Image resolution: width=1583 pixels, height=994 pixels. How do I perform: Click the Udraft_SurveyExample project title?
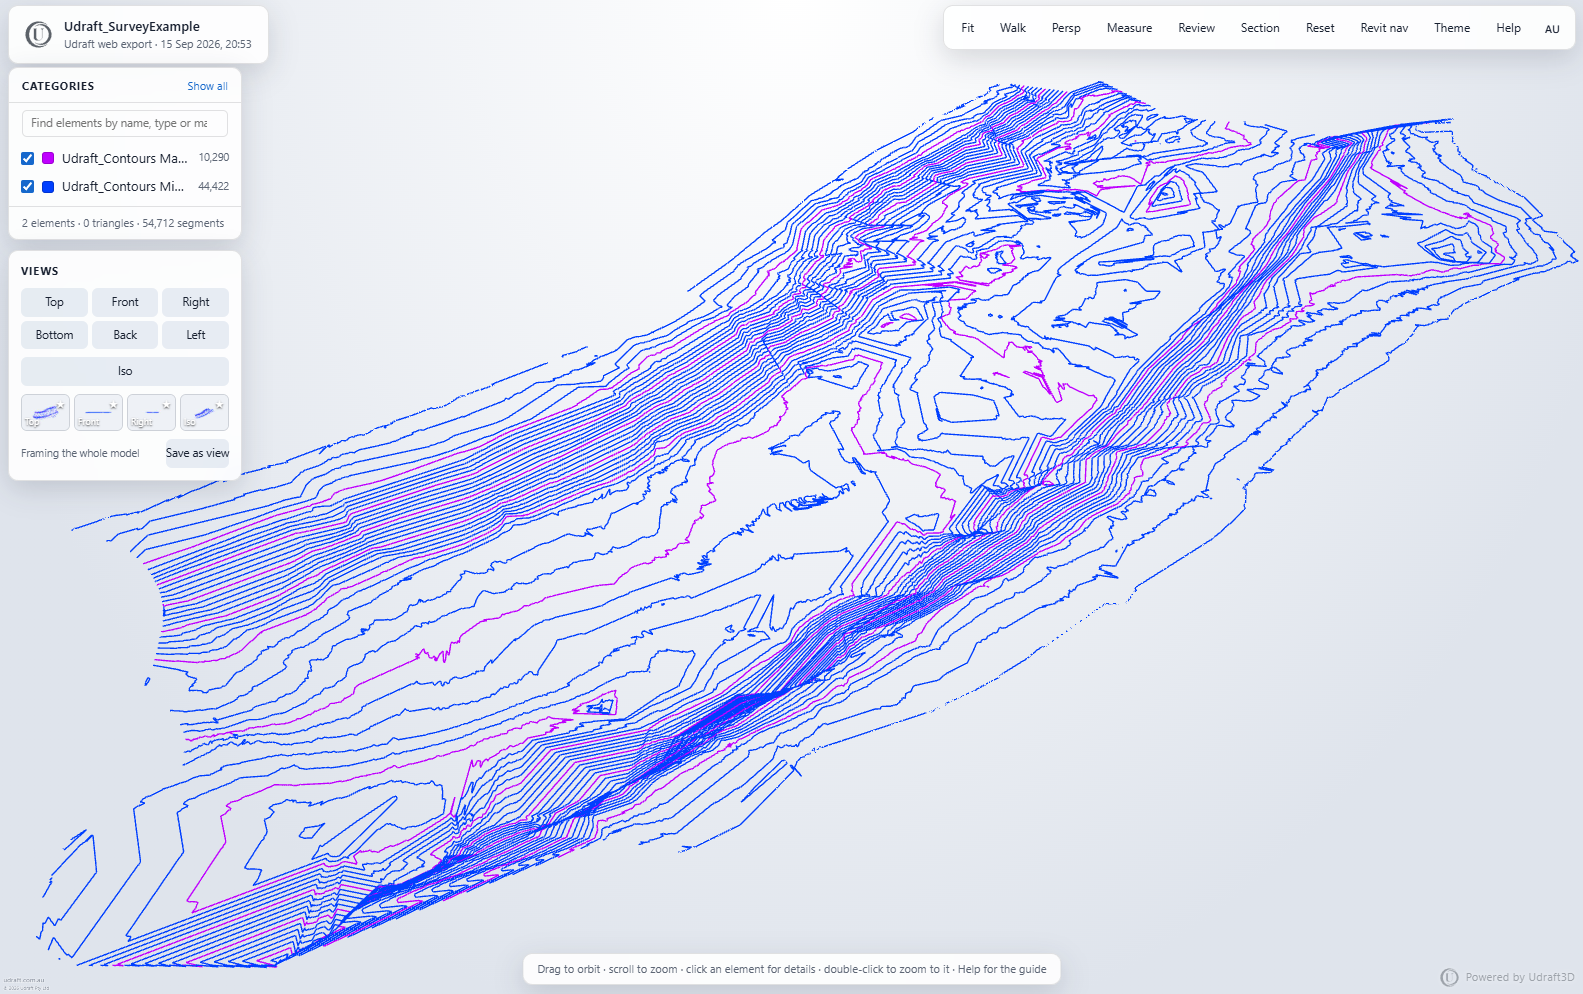[x=132, y=27]
